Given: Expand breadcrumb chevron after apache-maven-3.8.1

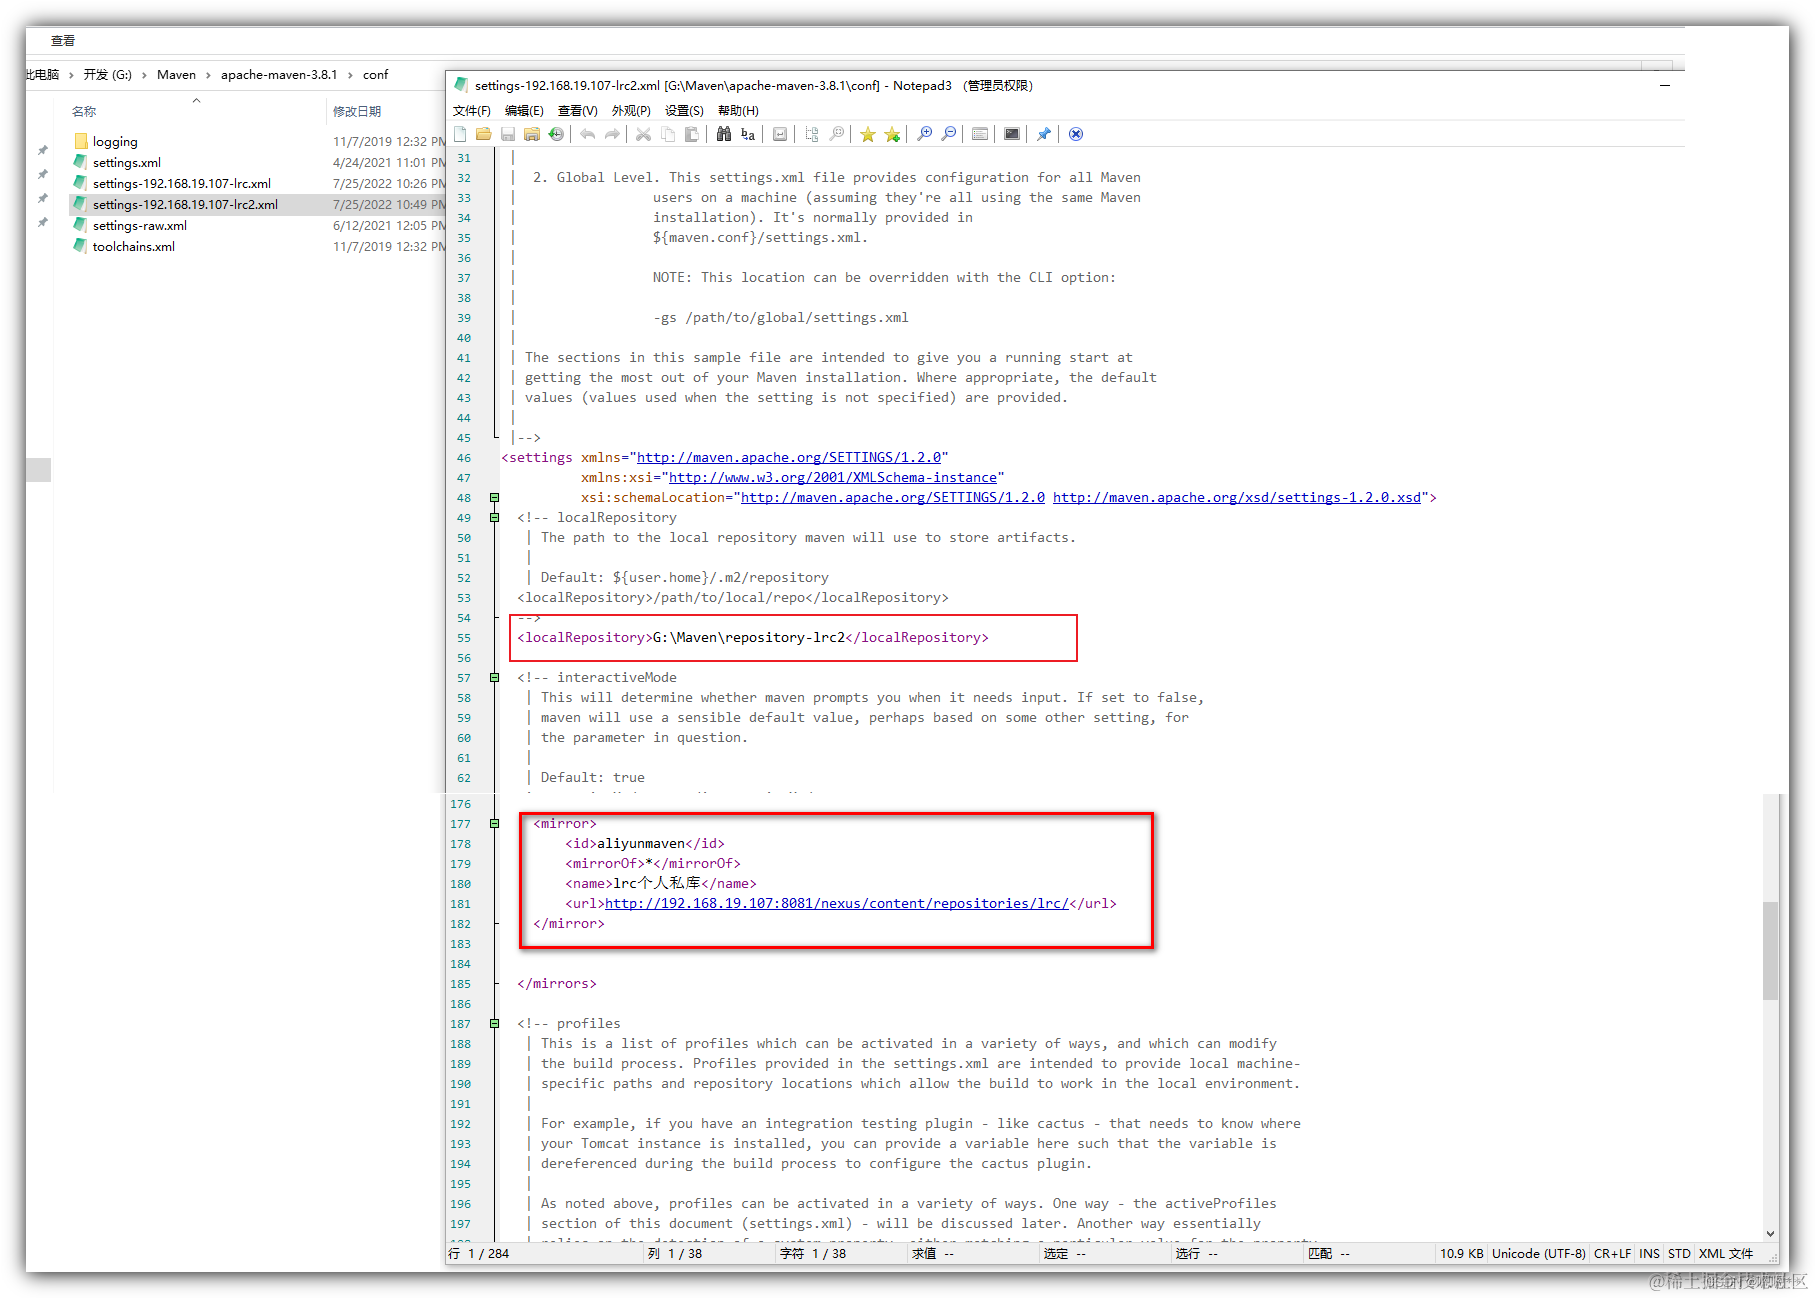Looking at the screenshot, I should point(350,75).
